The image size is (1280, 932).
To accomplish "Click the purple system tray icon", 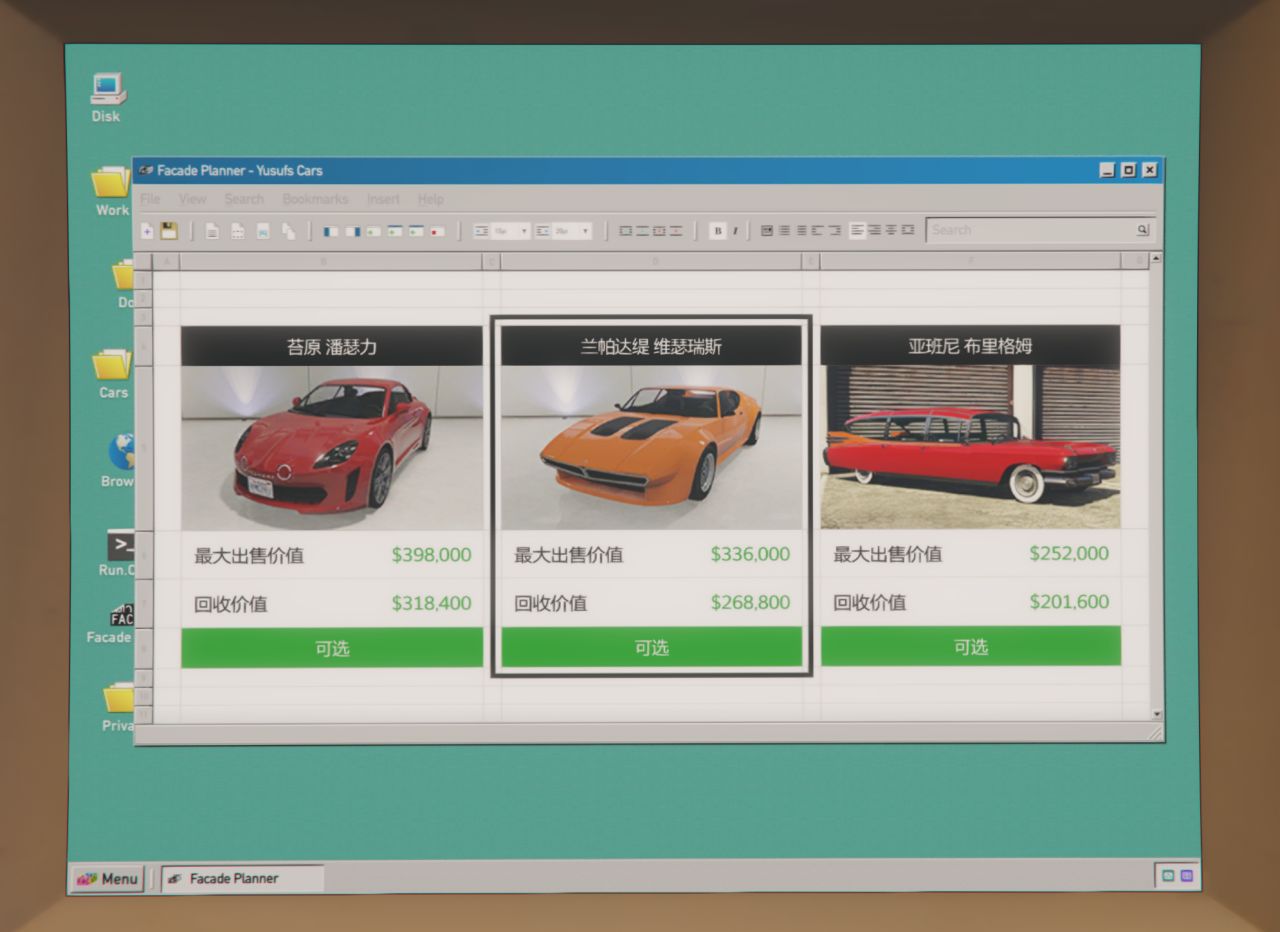I will (x=1186, y=875).
